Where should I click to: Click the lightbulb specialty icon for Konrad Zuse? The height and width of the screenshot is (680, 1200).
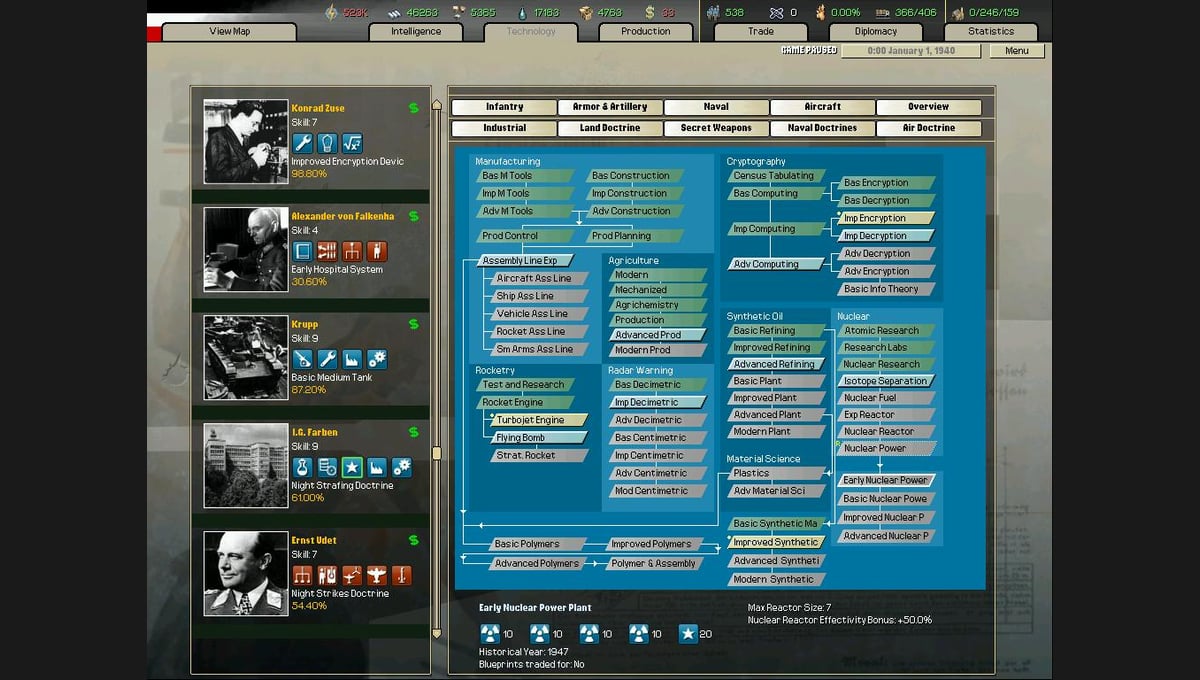click(327, 143)
